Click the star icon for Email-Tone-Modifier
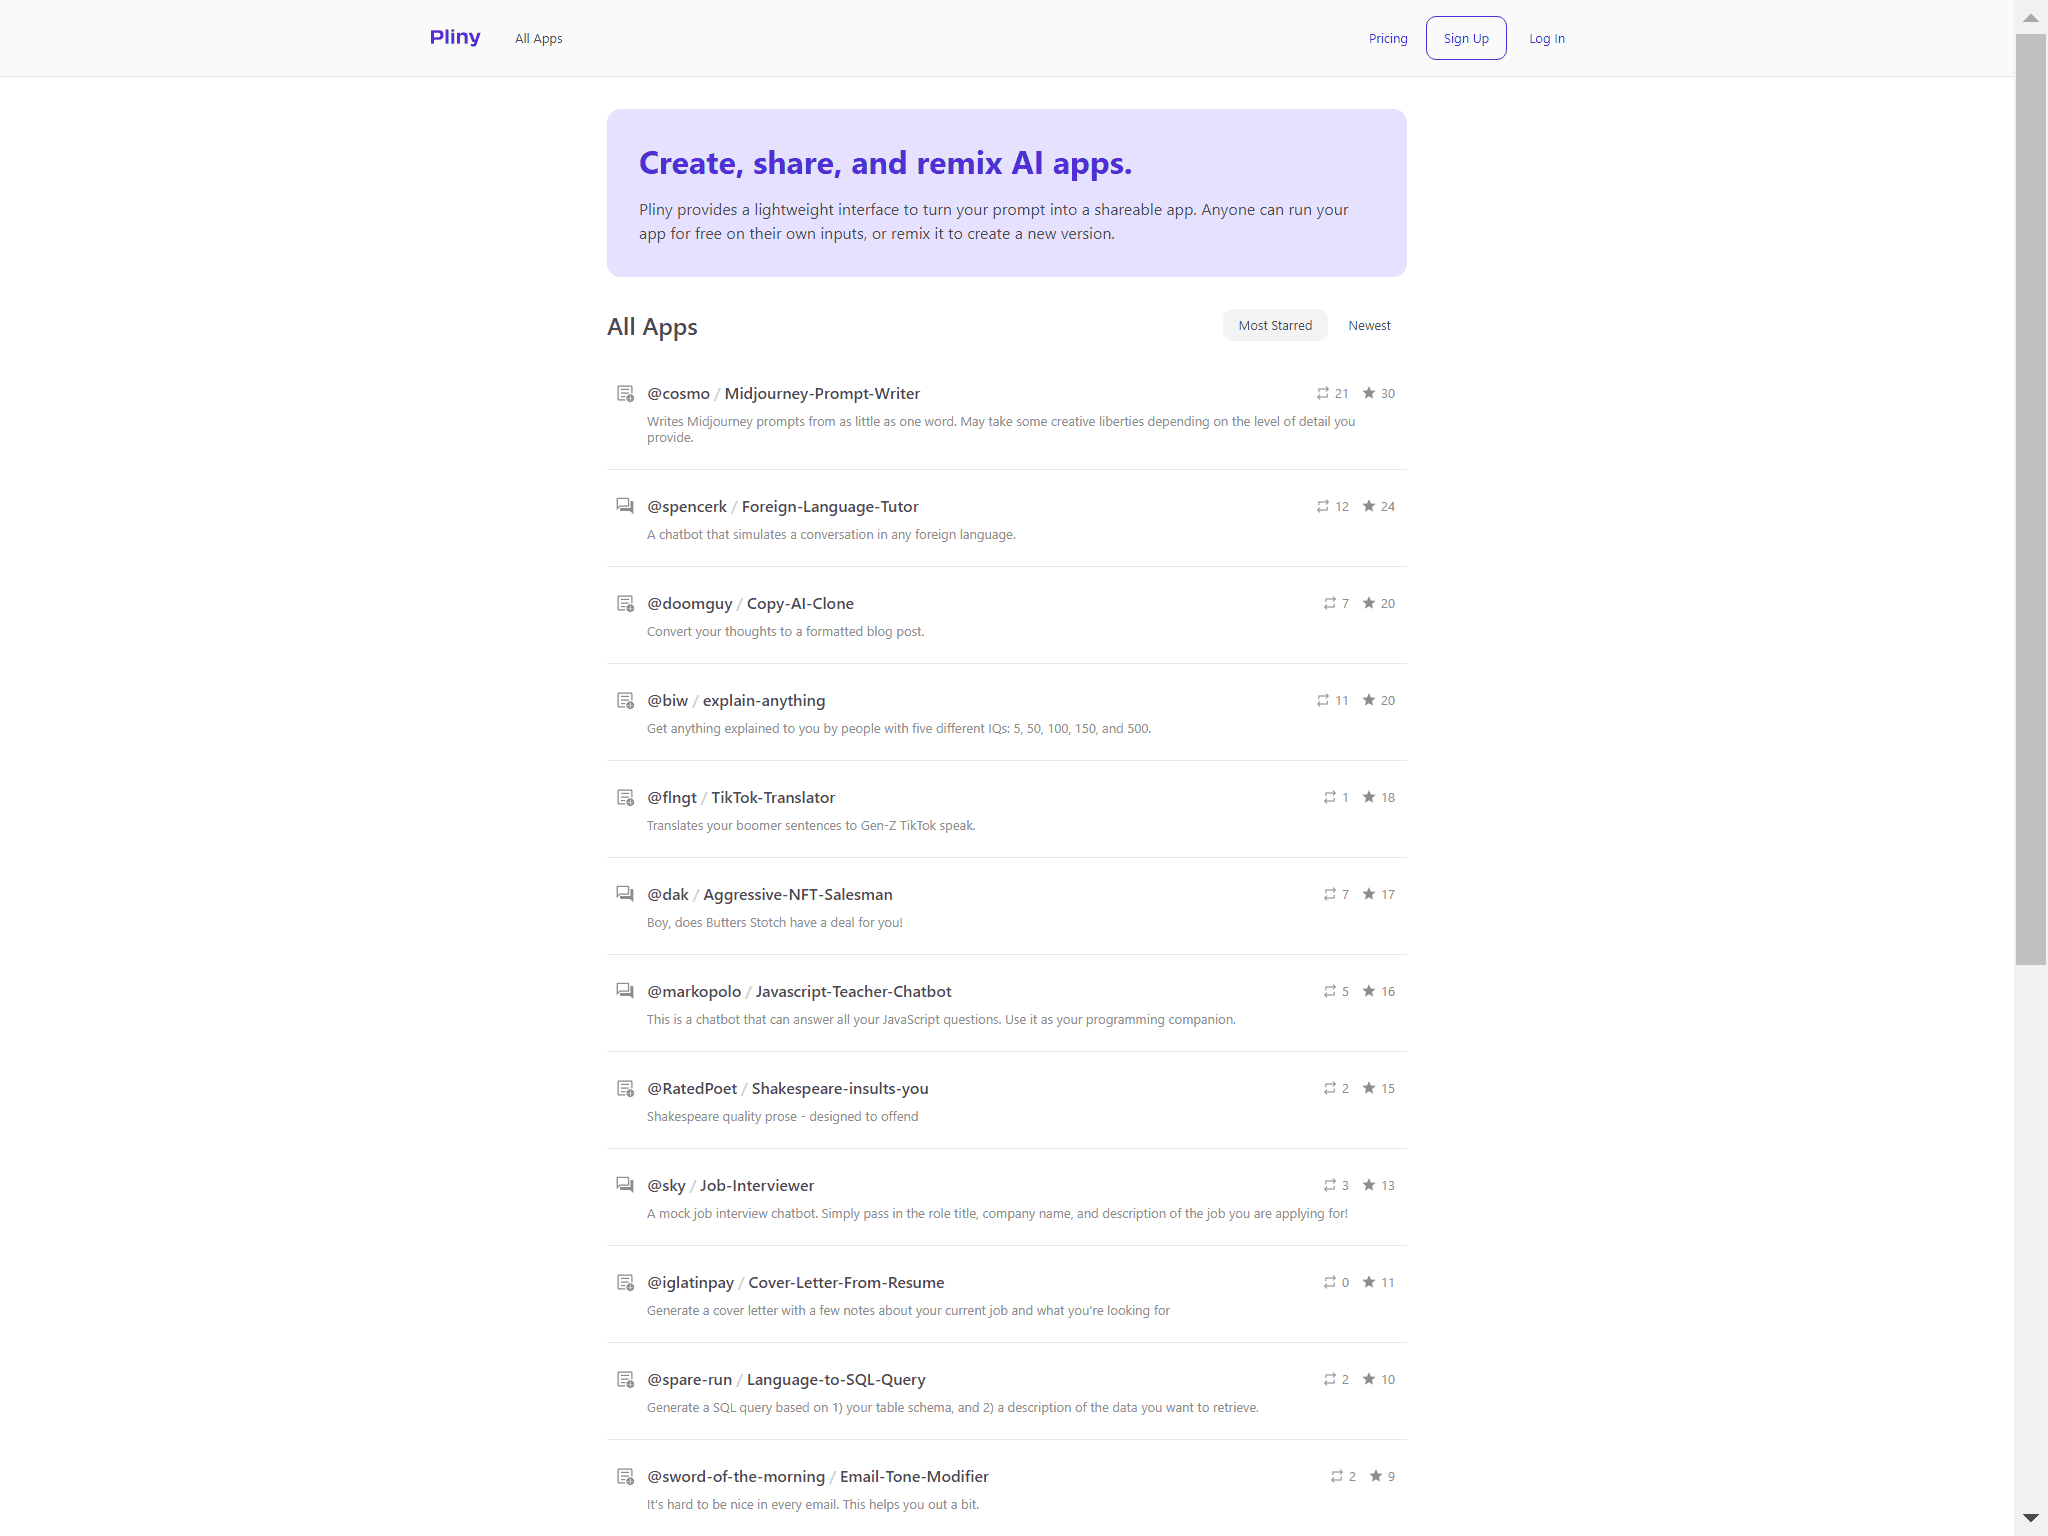The height and width of the screenshot is (1536, 2048). click(1376, 1476)
